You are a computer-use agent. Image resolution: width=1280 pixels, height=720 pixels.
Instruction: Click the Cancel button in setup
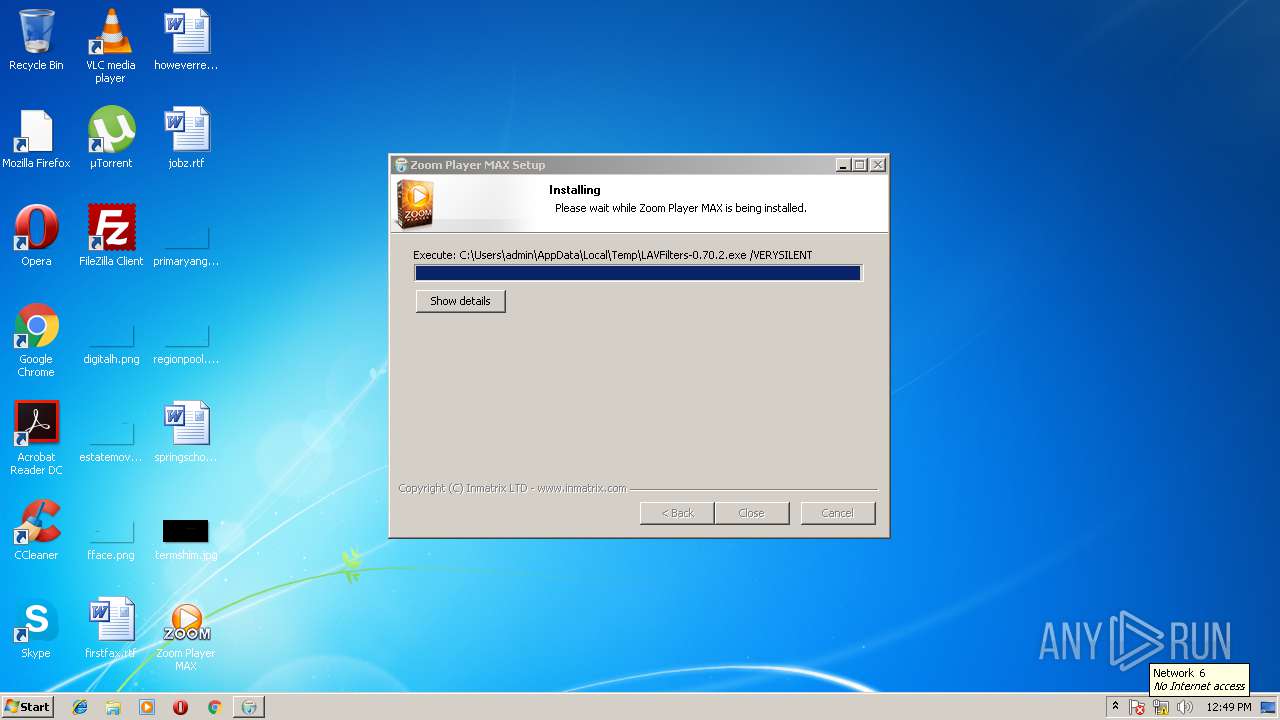[x=838, y=513]
